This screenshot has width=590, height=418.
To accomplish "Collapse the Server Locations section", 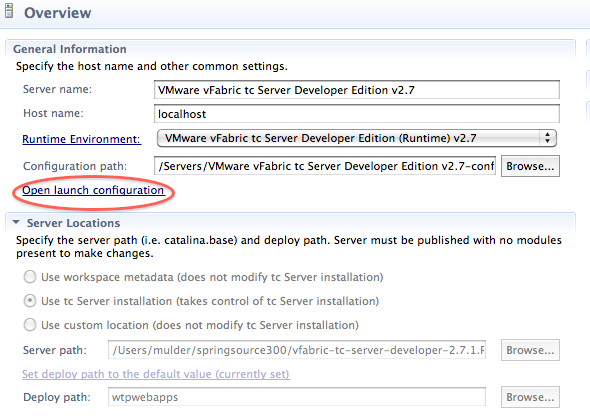I will (x=16, y=222).
